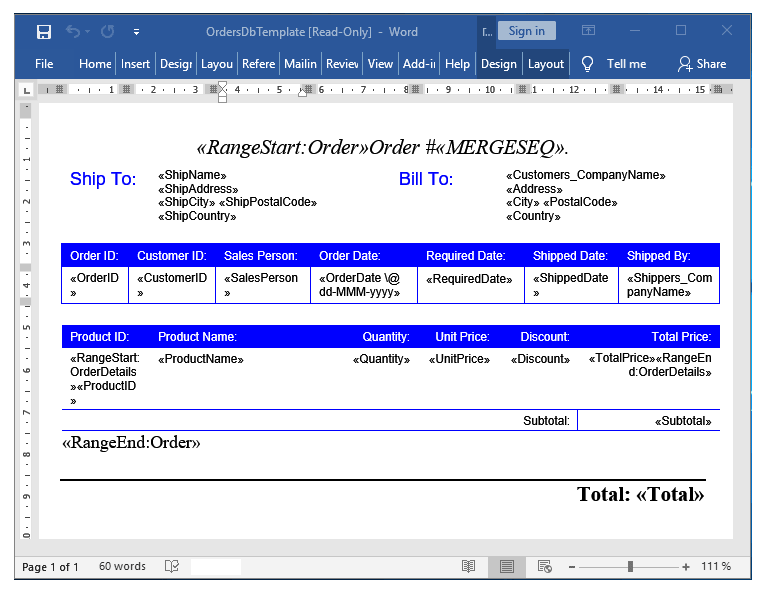Click the «Discount» field
This screenshot has height=589, width=761.
[x=540, y=359]
